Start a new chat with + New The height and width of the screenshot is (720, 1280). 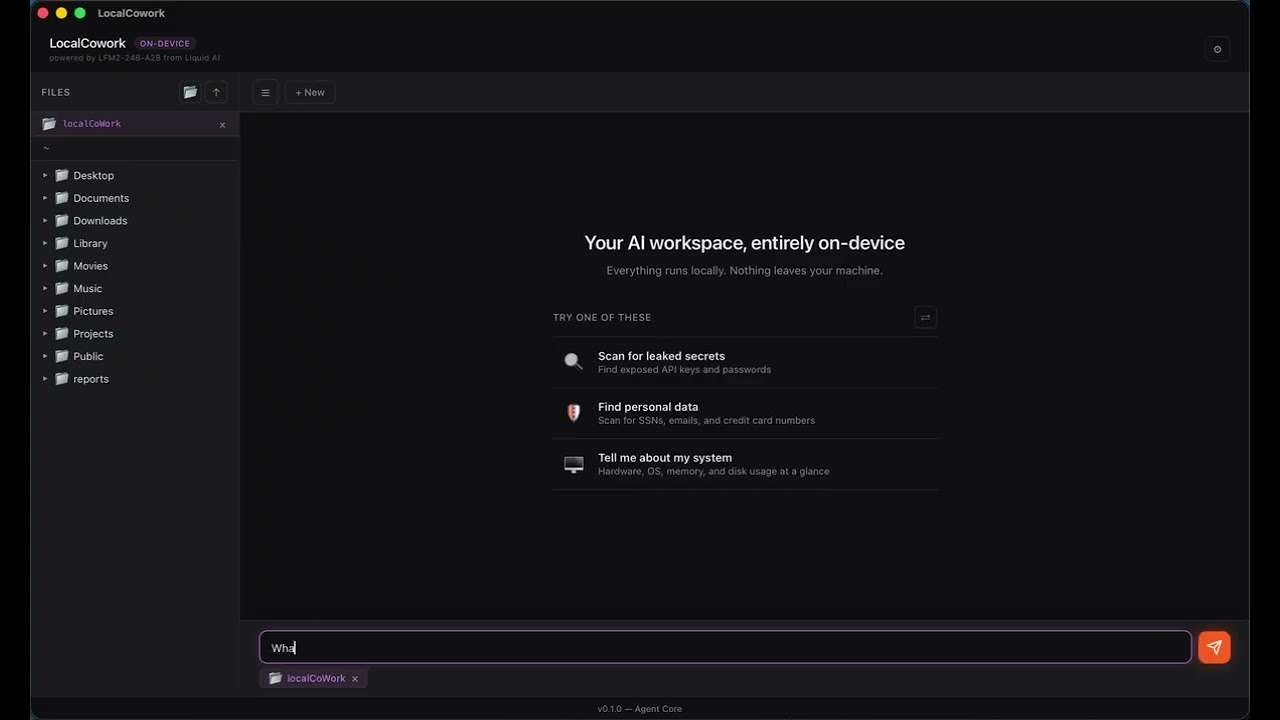point(309,92)
